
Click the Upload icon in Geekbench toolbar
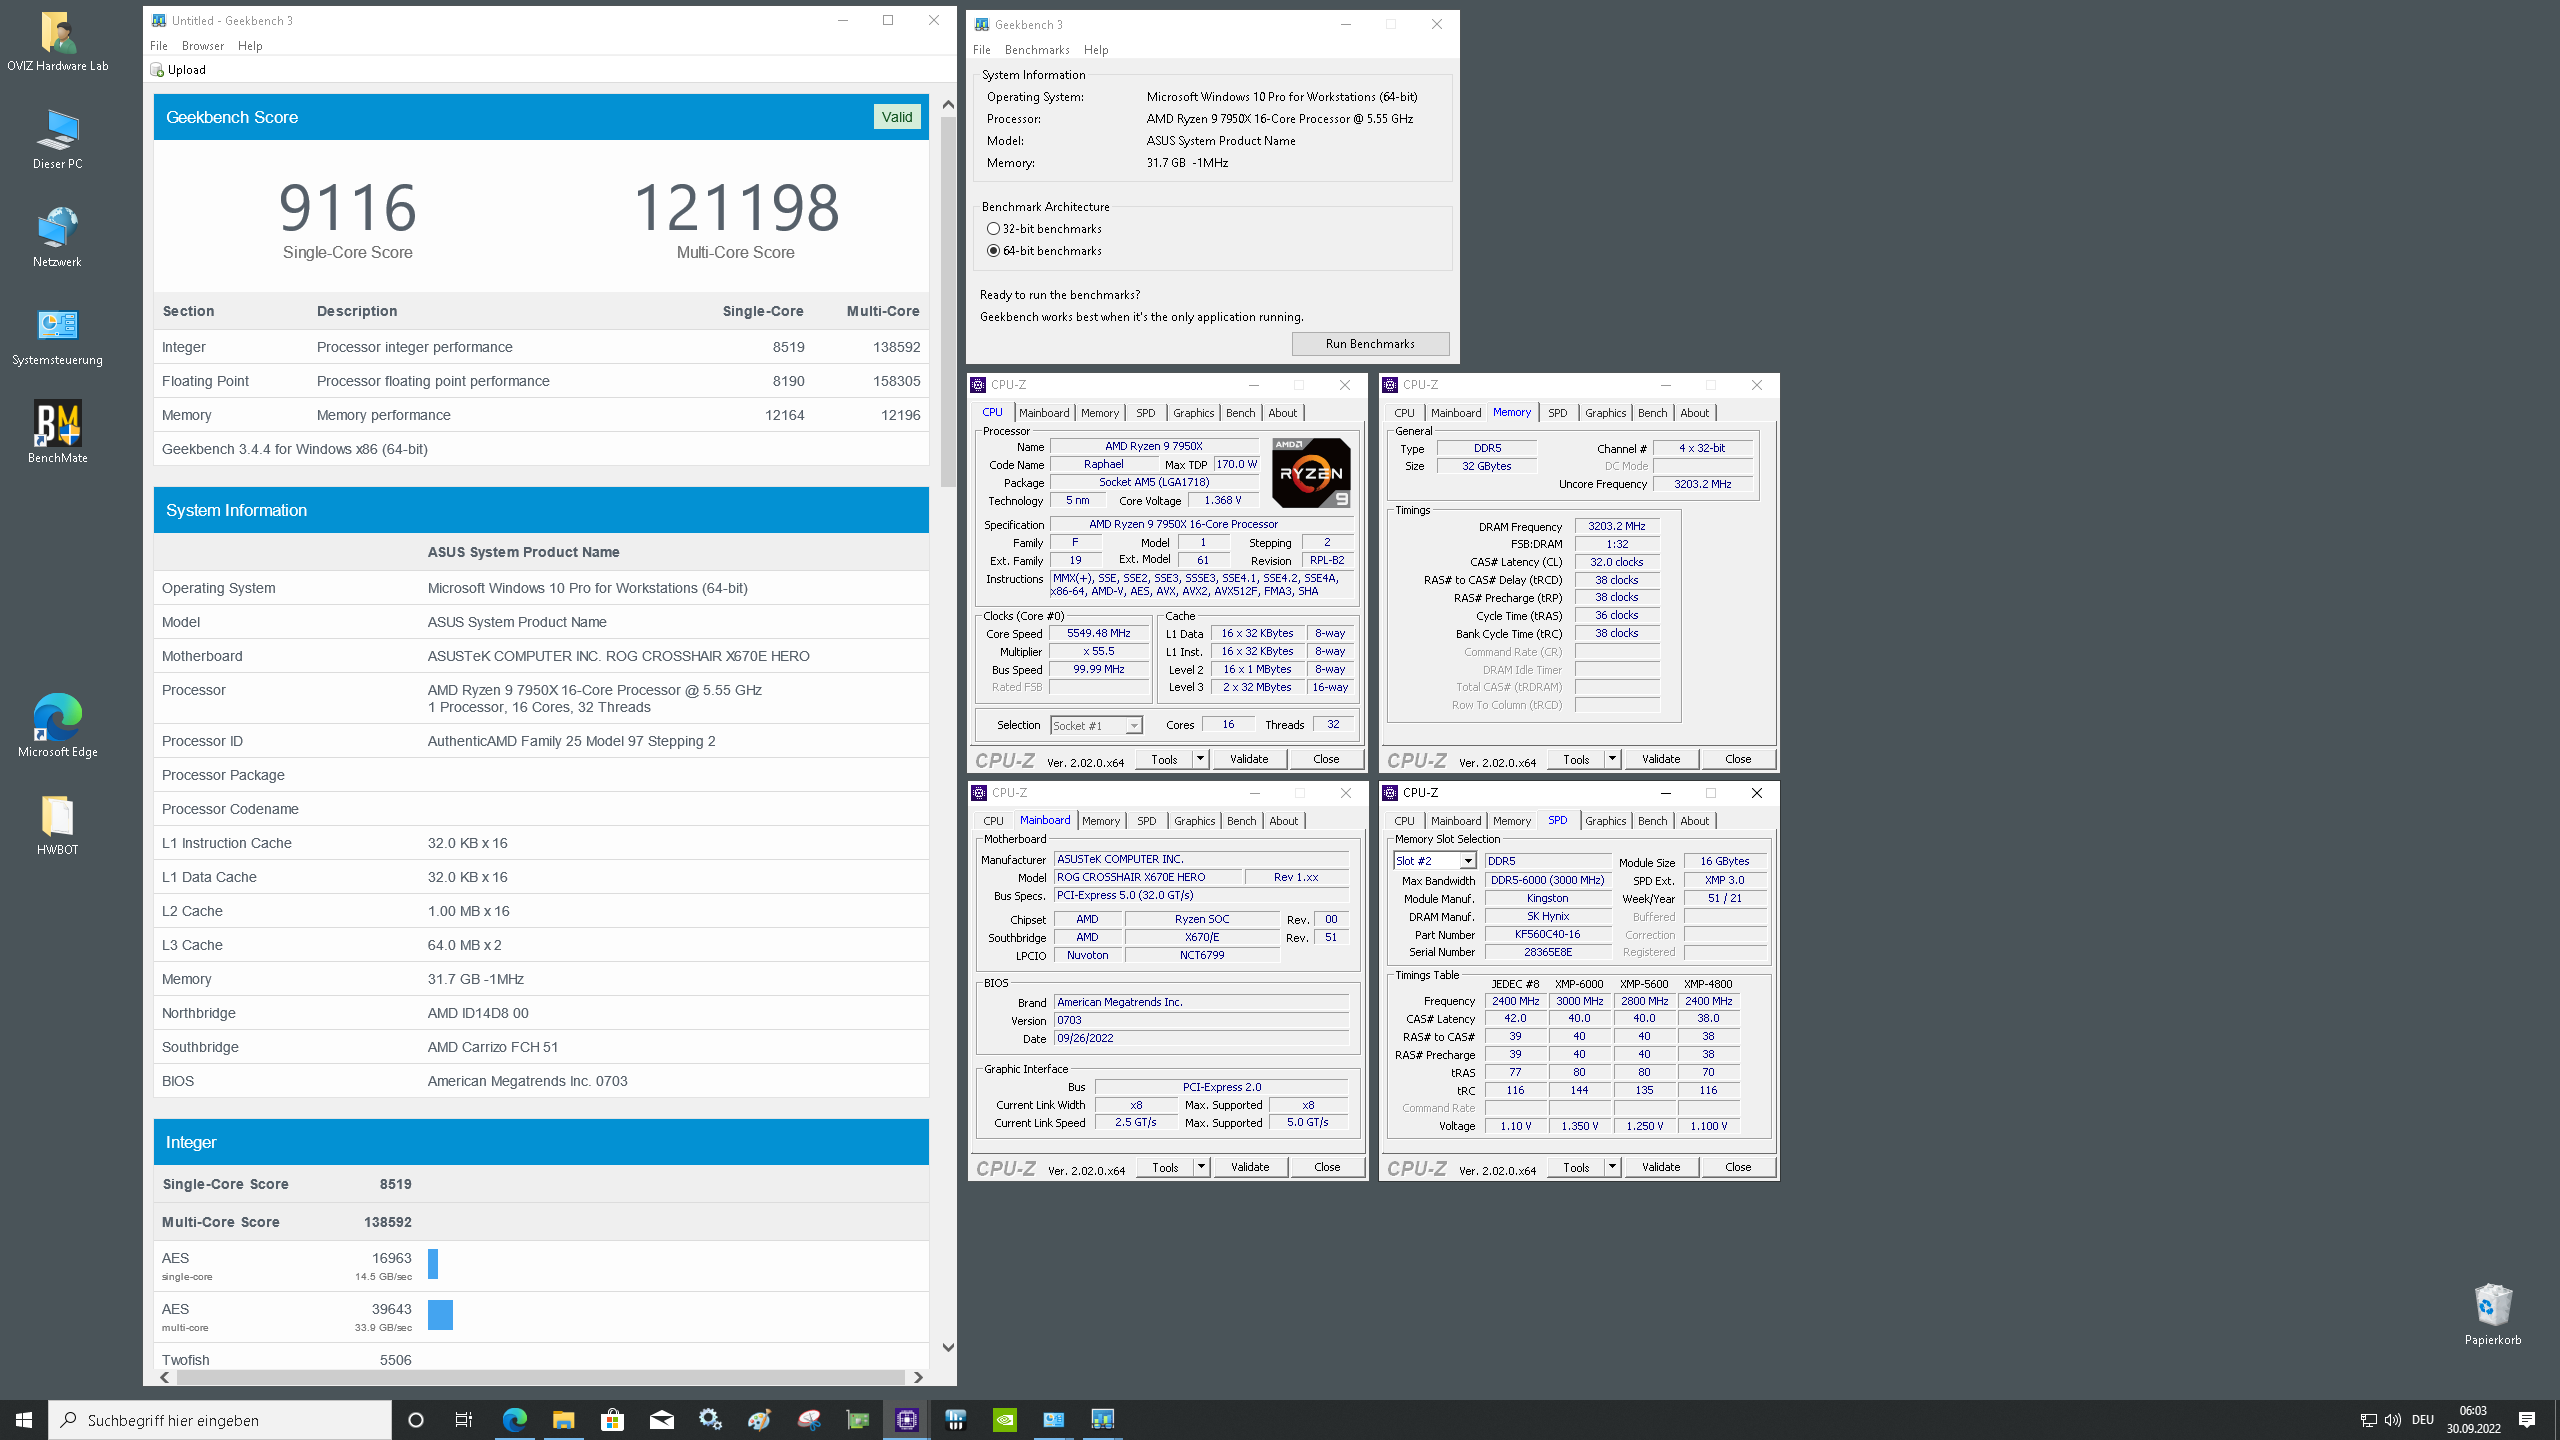click(157, 70)
